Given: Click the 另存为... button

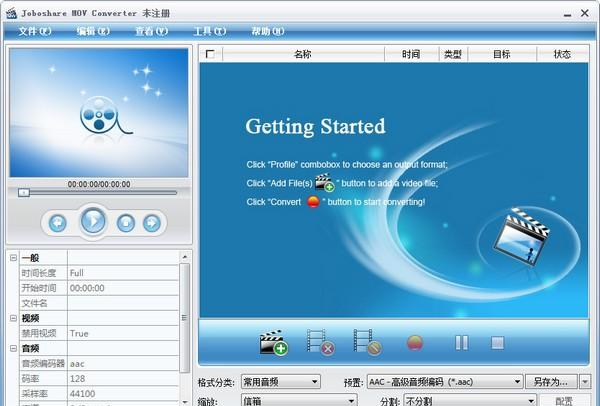Looking at the screenshot, I should (x=551, y=382).
